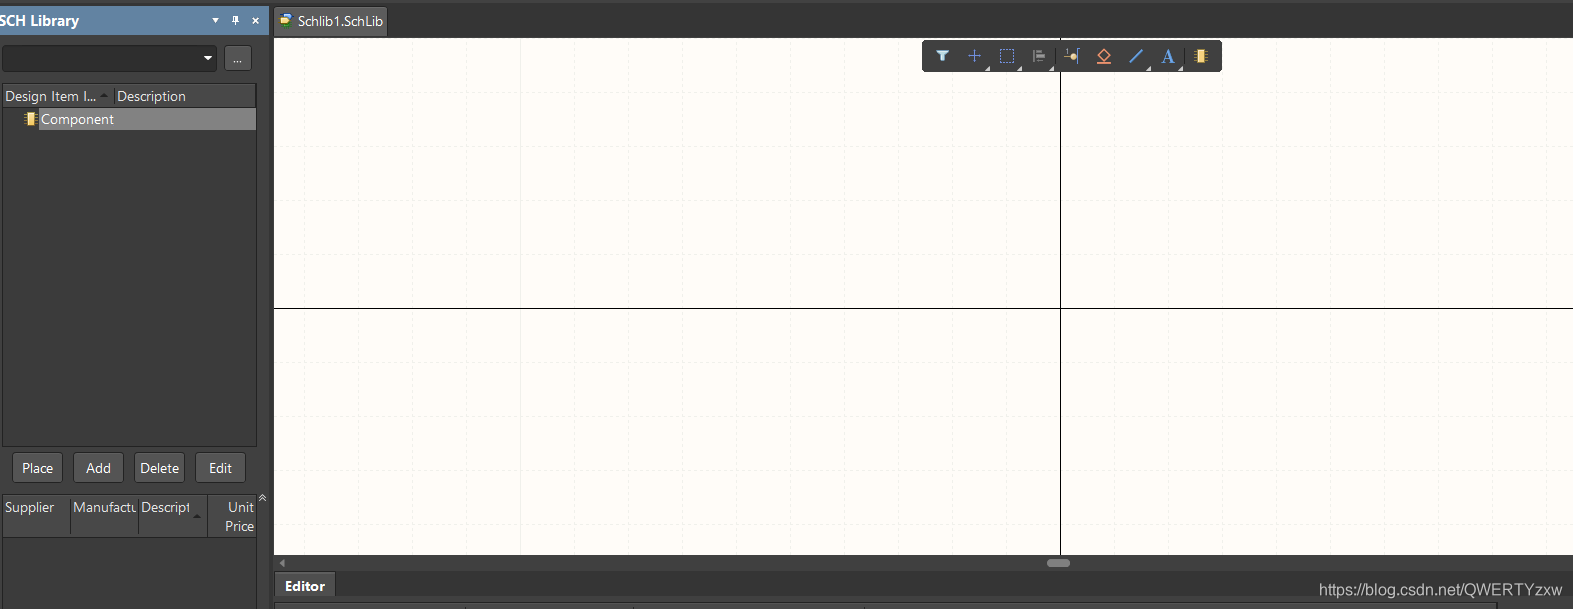Pin the SCH Library panel

click(x=235, y=20)
